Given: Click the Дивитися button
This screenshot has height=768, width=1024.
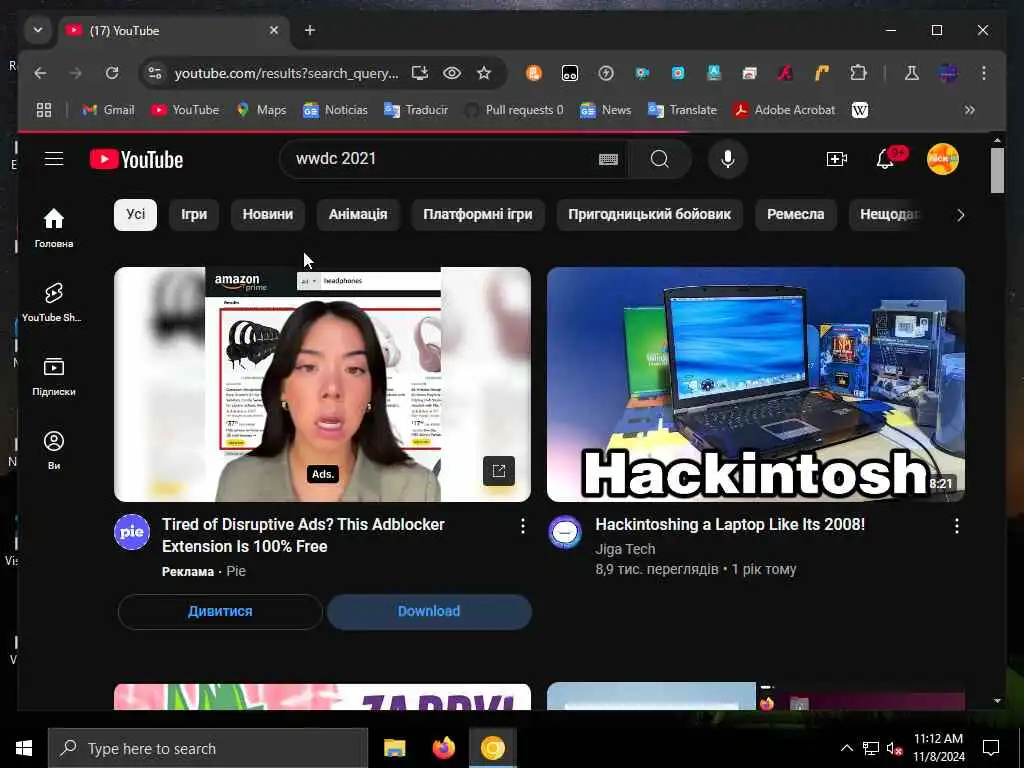Looking at the screenshot, I should [x=220, y=611].
